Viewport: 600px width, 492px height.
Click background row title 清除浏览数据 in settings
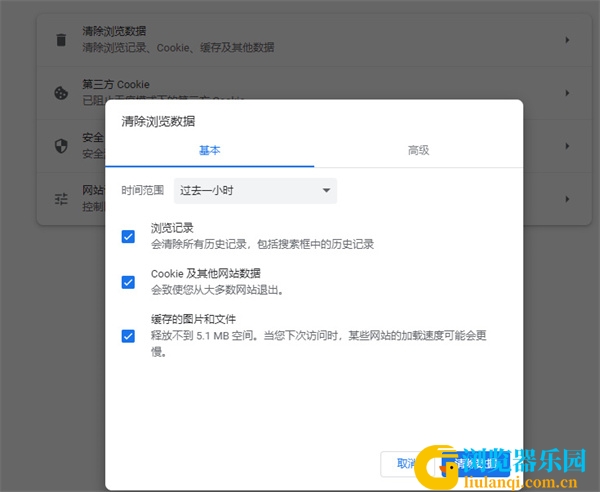114,31
